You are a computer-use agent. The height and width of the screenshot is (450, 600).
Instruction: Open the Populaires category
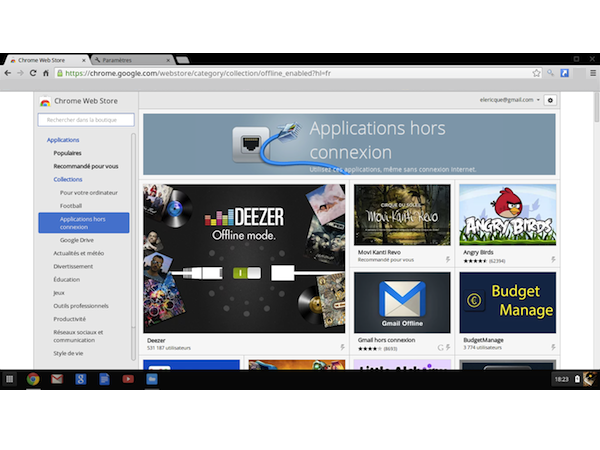pyautogui.click(x=67, y=153)
